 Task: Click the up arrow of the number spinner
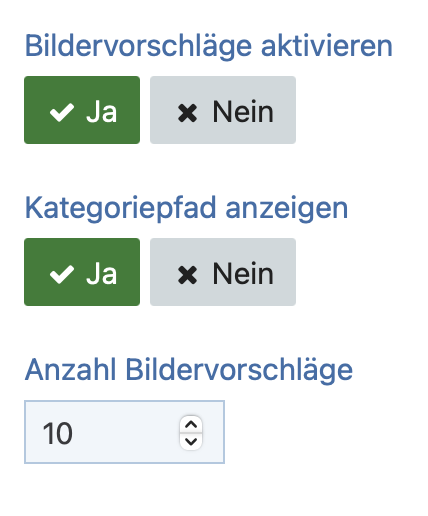point(191,424)
